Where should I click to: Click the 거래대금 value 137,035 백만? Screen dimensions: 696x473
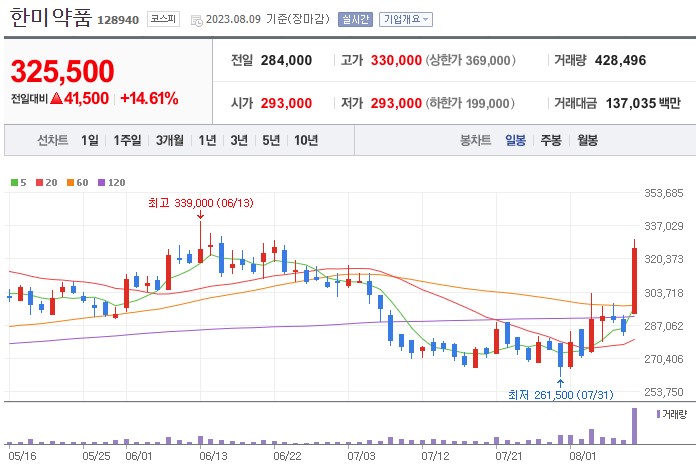[643, 103]
